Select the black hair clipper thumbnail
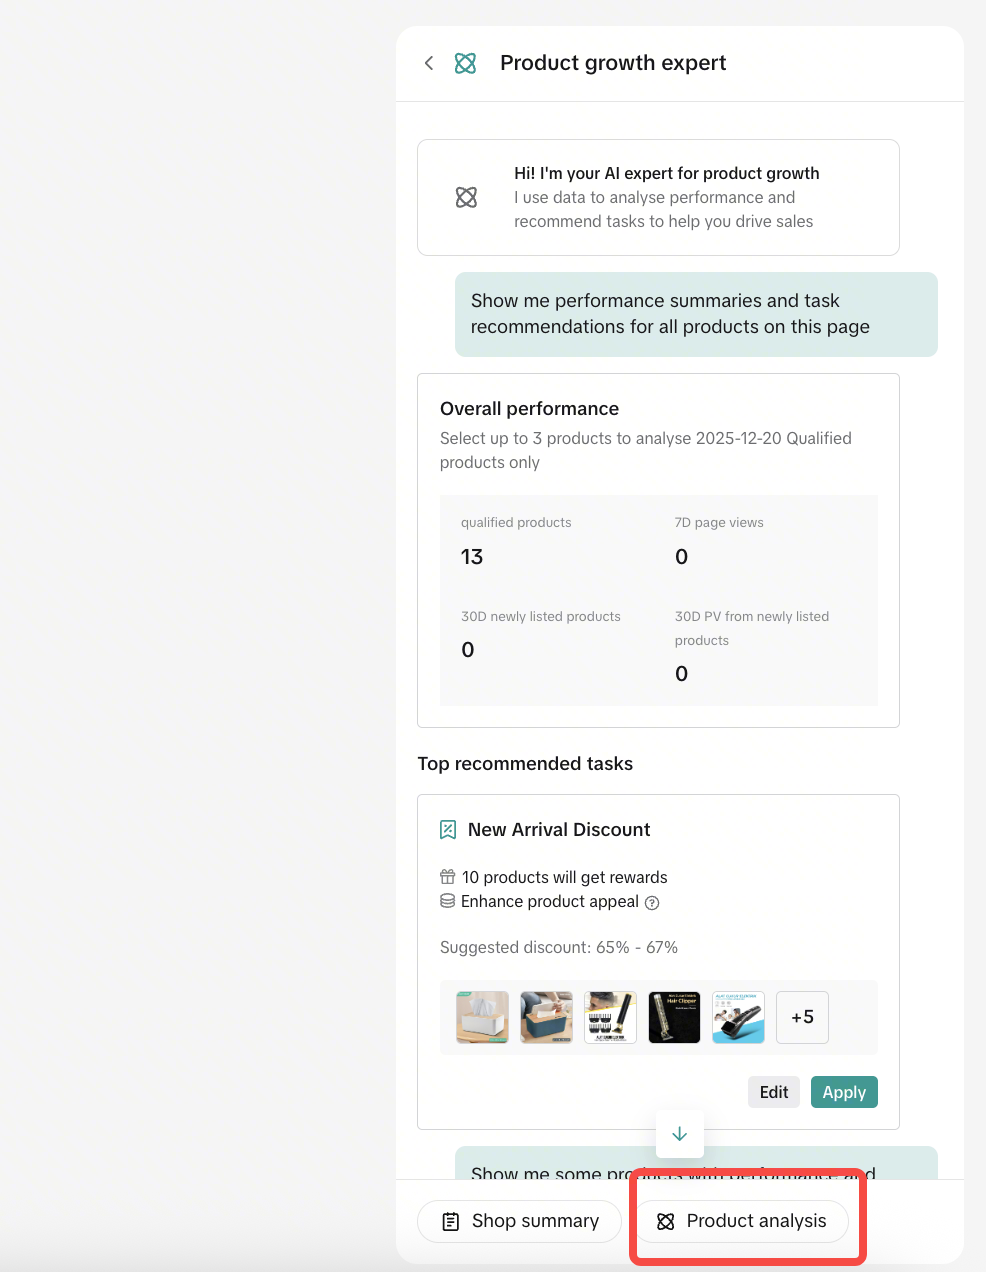Image resolution: width=986 pixels, height=1272 pixels. [x=674, y=1017]
